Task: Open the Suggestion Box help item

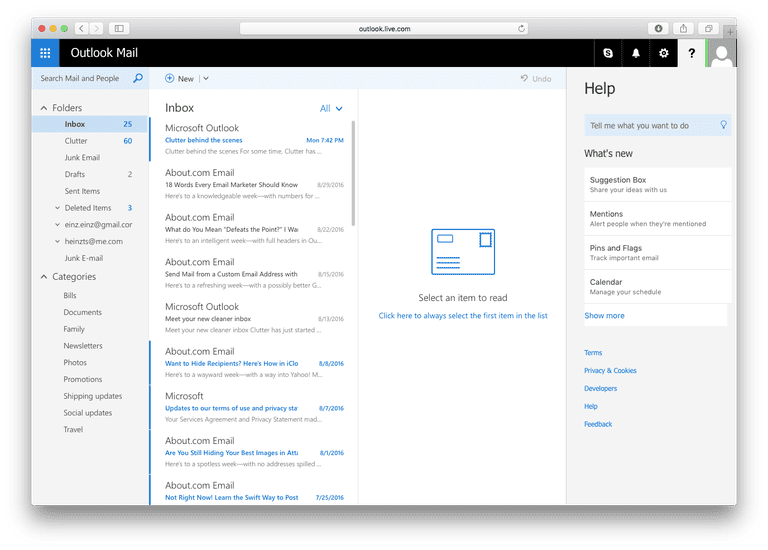Action: tap(657, 184)
